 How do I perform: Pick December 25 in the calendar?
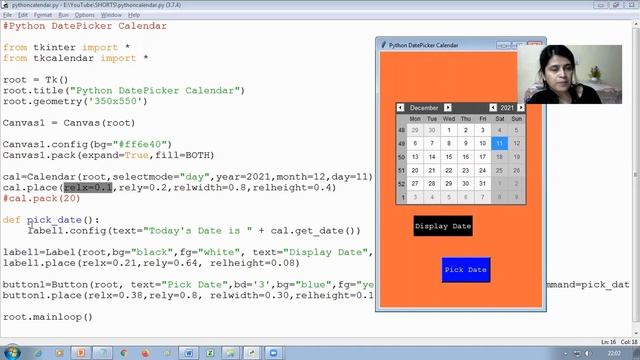click(x=499, y=170)
